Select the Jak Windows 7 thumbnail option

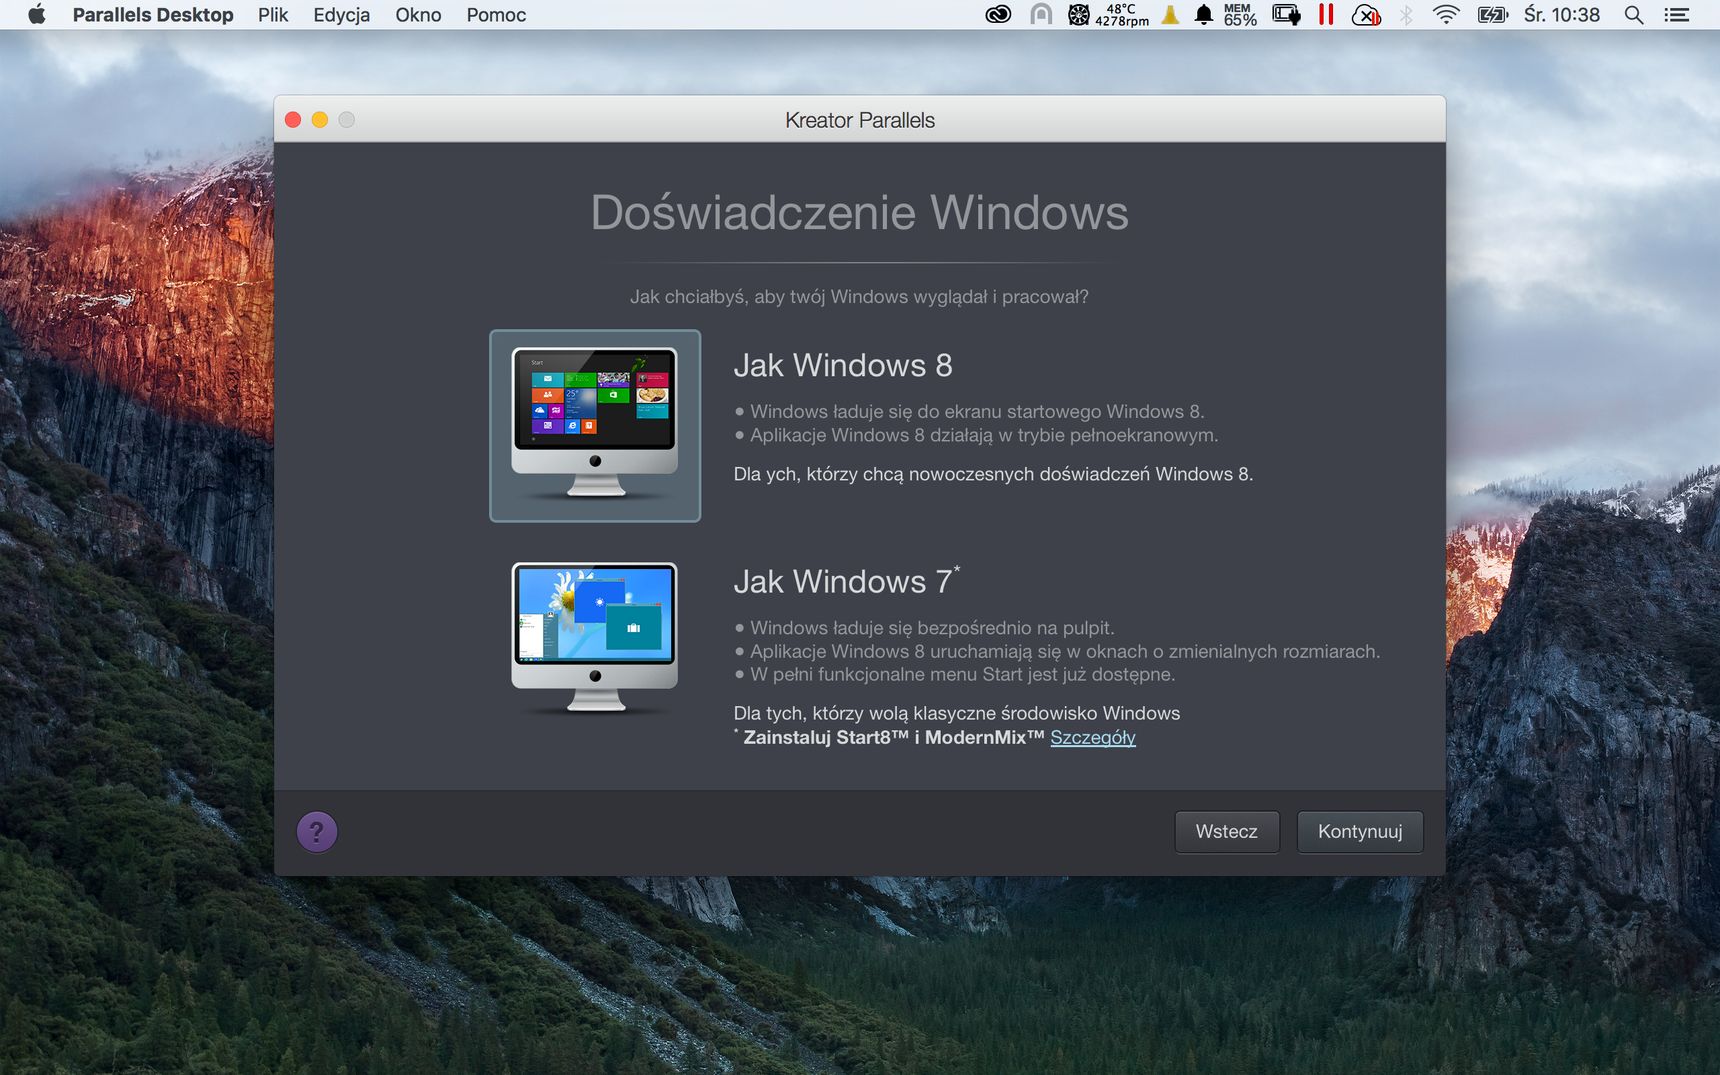tap(595, 637)
